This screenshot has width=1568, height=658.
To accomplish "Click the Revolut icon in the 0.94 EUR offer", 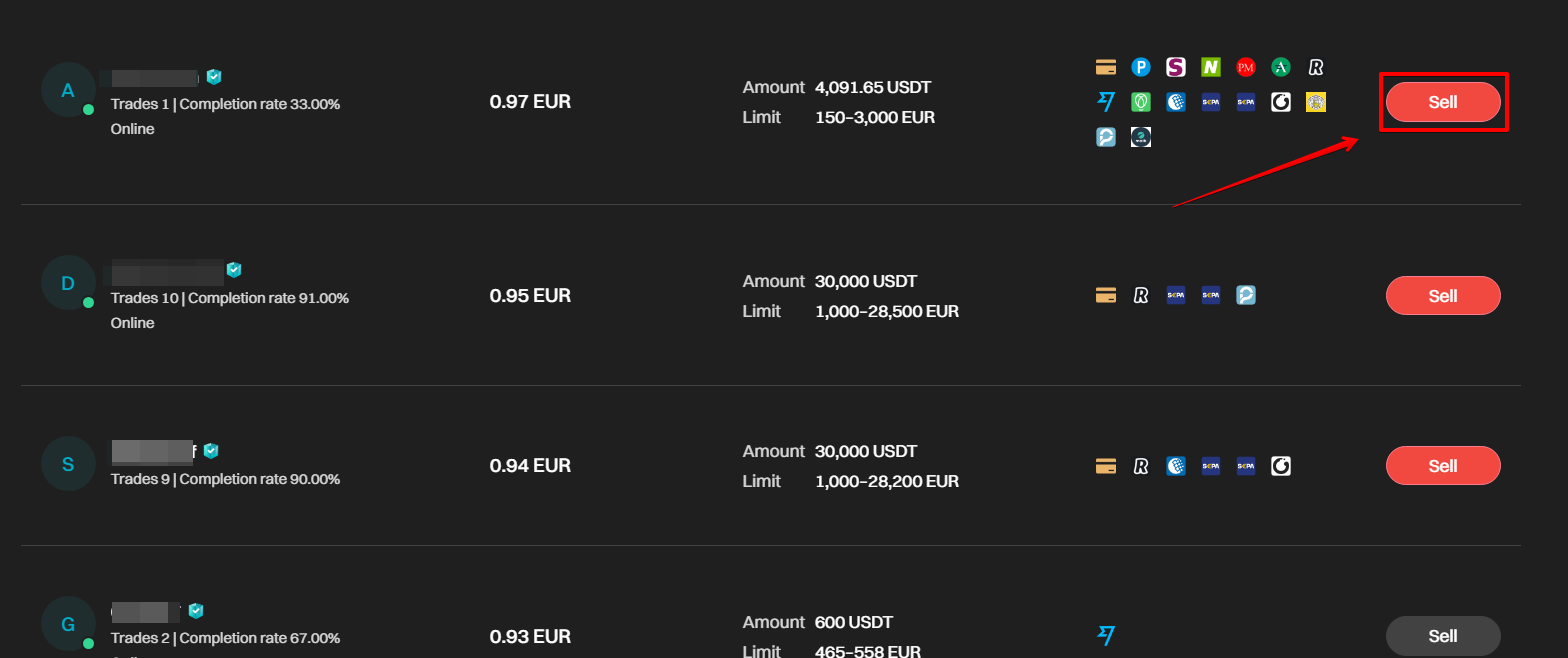I will tap(1141, 465).
